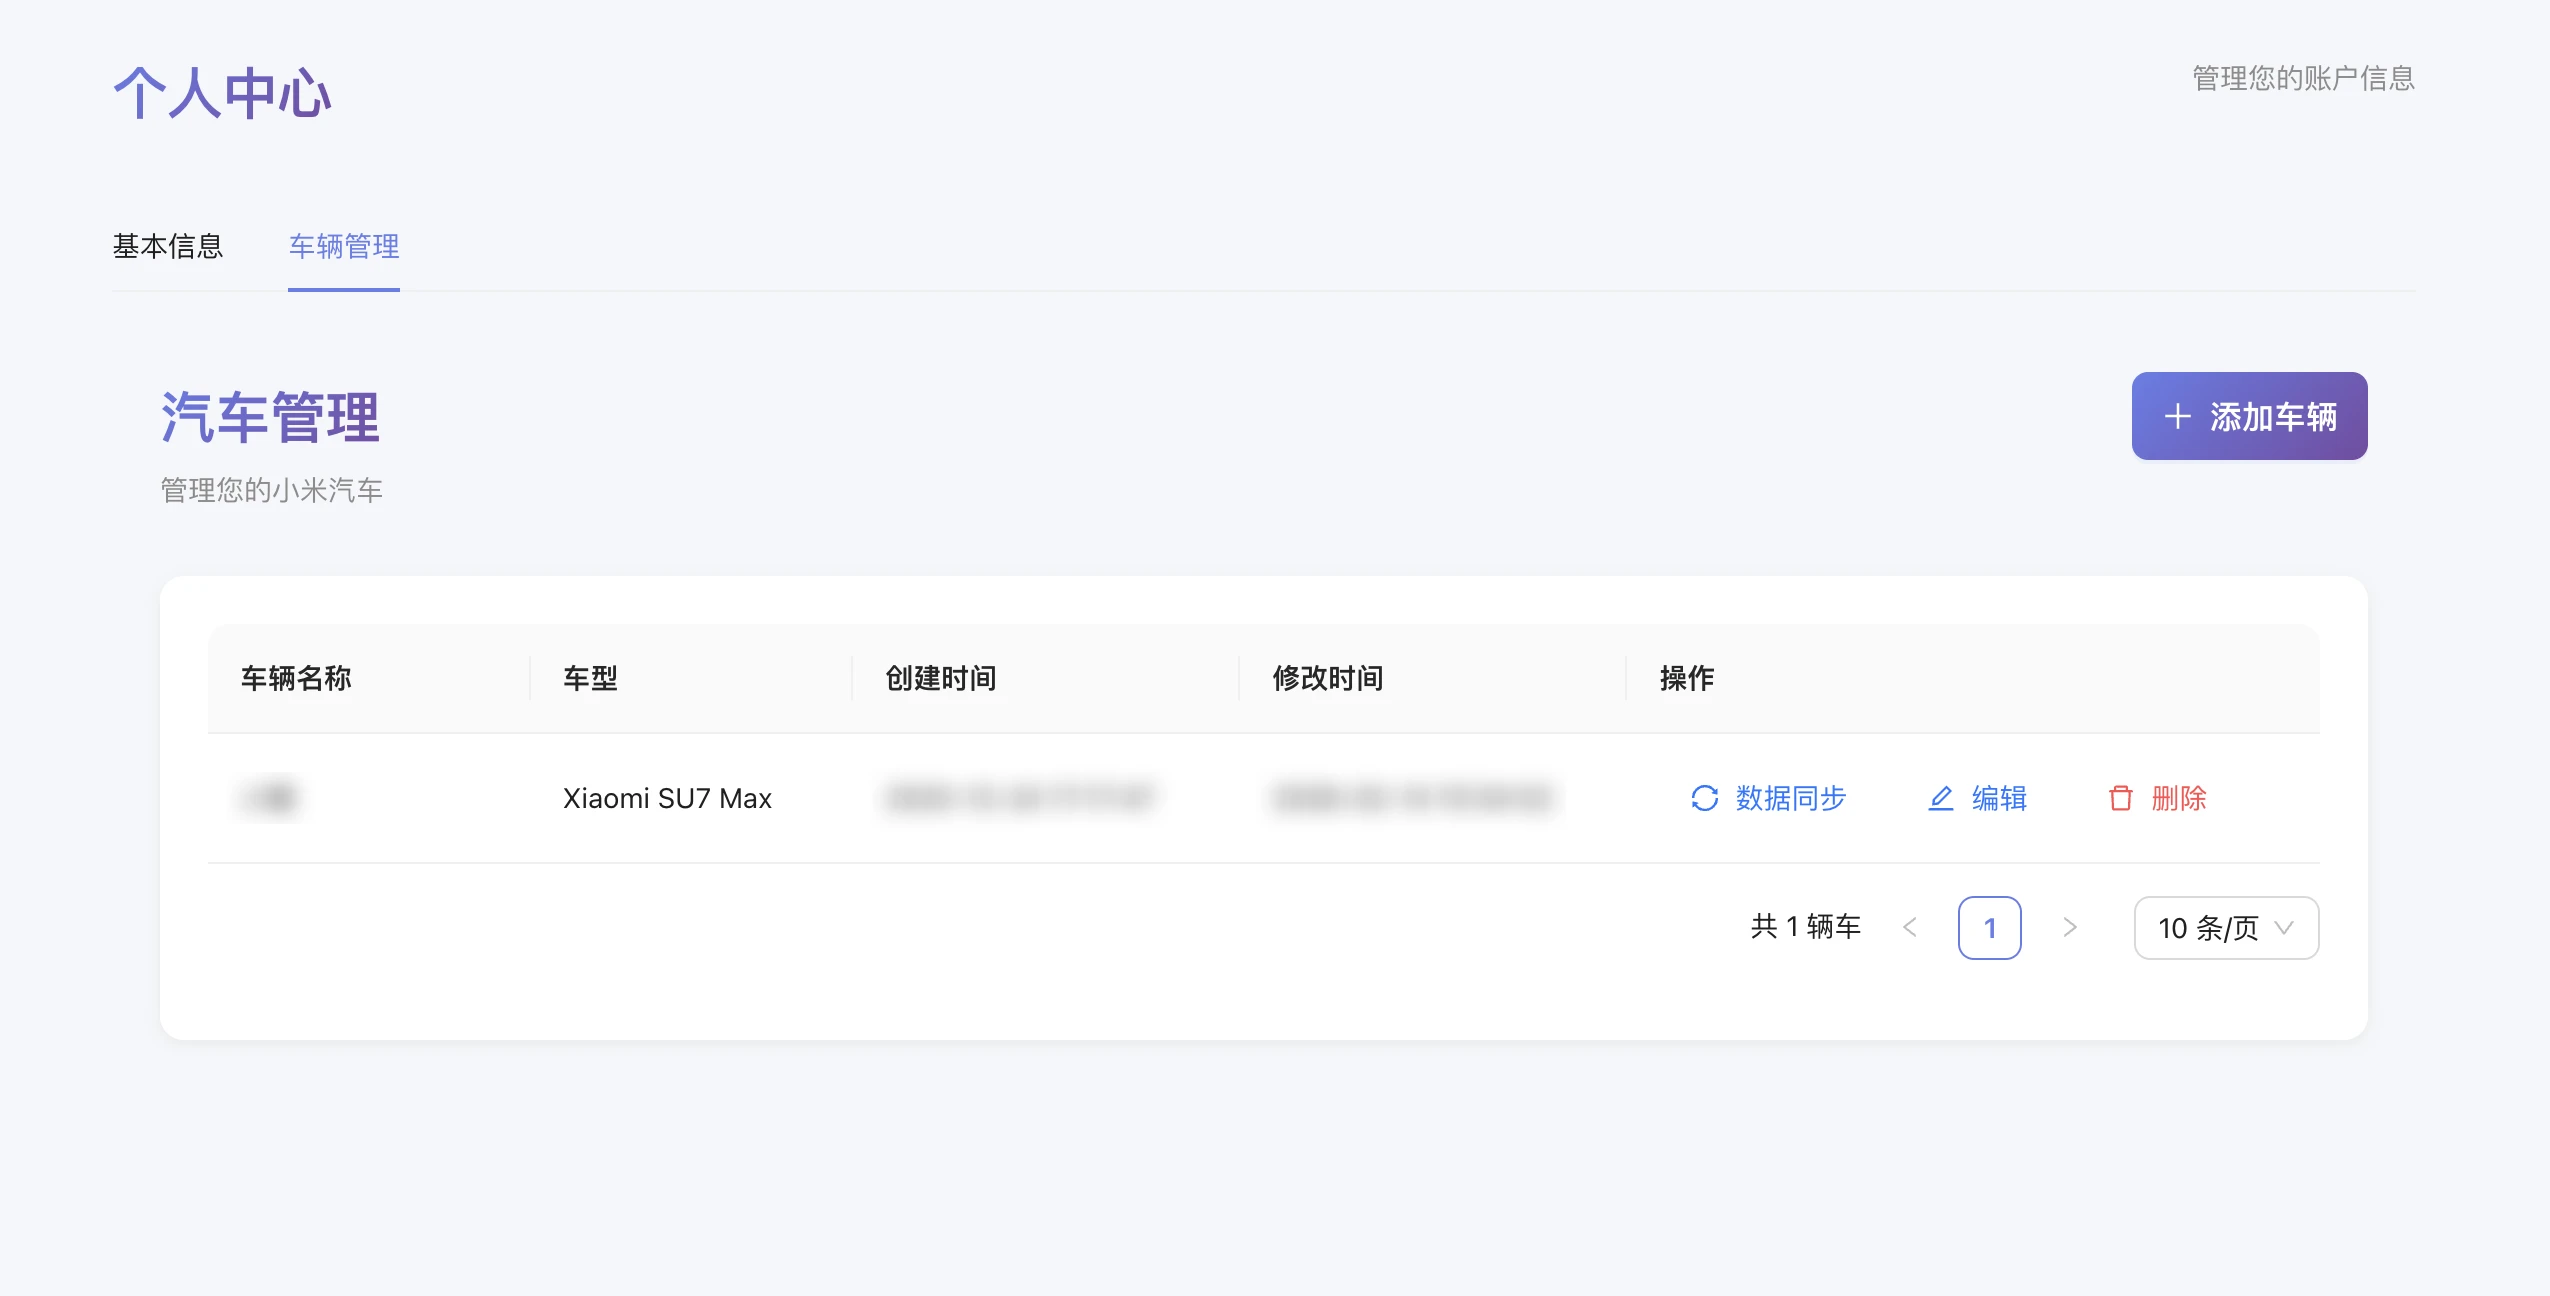Click the delete trash icon for the vehicle
Screen dimensions: 2550x1296
coord(2120,798)
